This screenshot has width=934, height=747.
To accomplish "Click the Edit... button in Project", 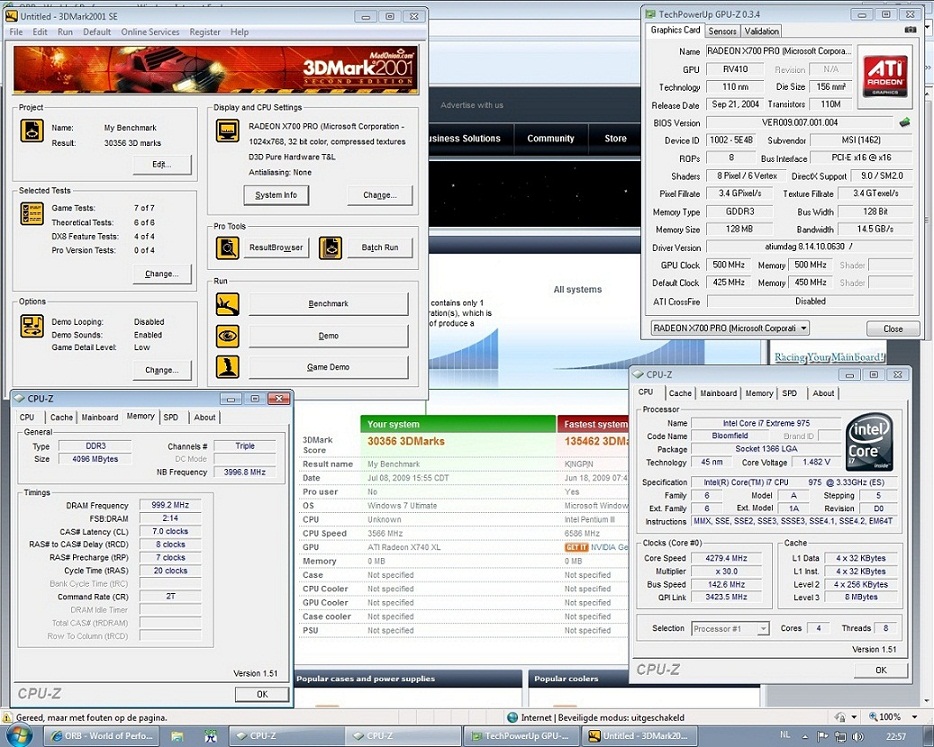I will (x=162, y=164).
